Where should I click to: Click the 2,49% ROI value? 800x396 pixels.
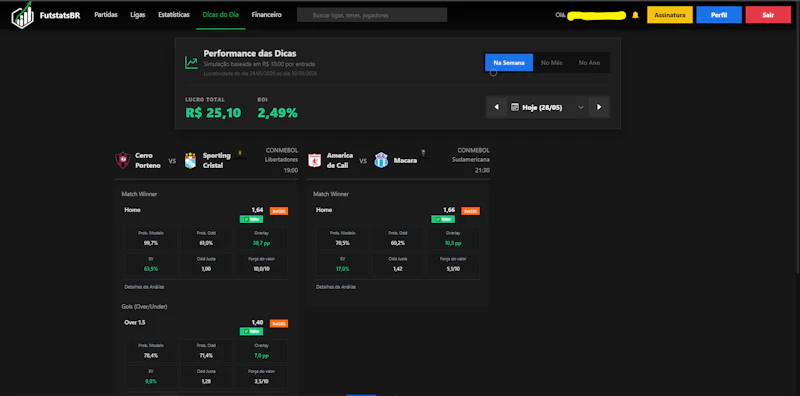click(x=278, y=113)
